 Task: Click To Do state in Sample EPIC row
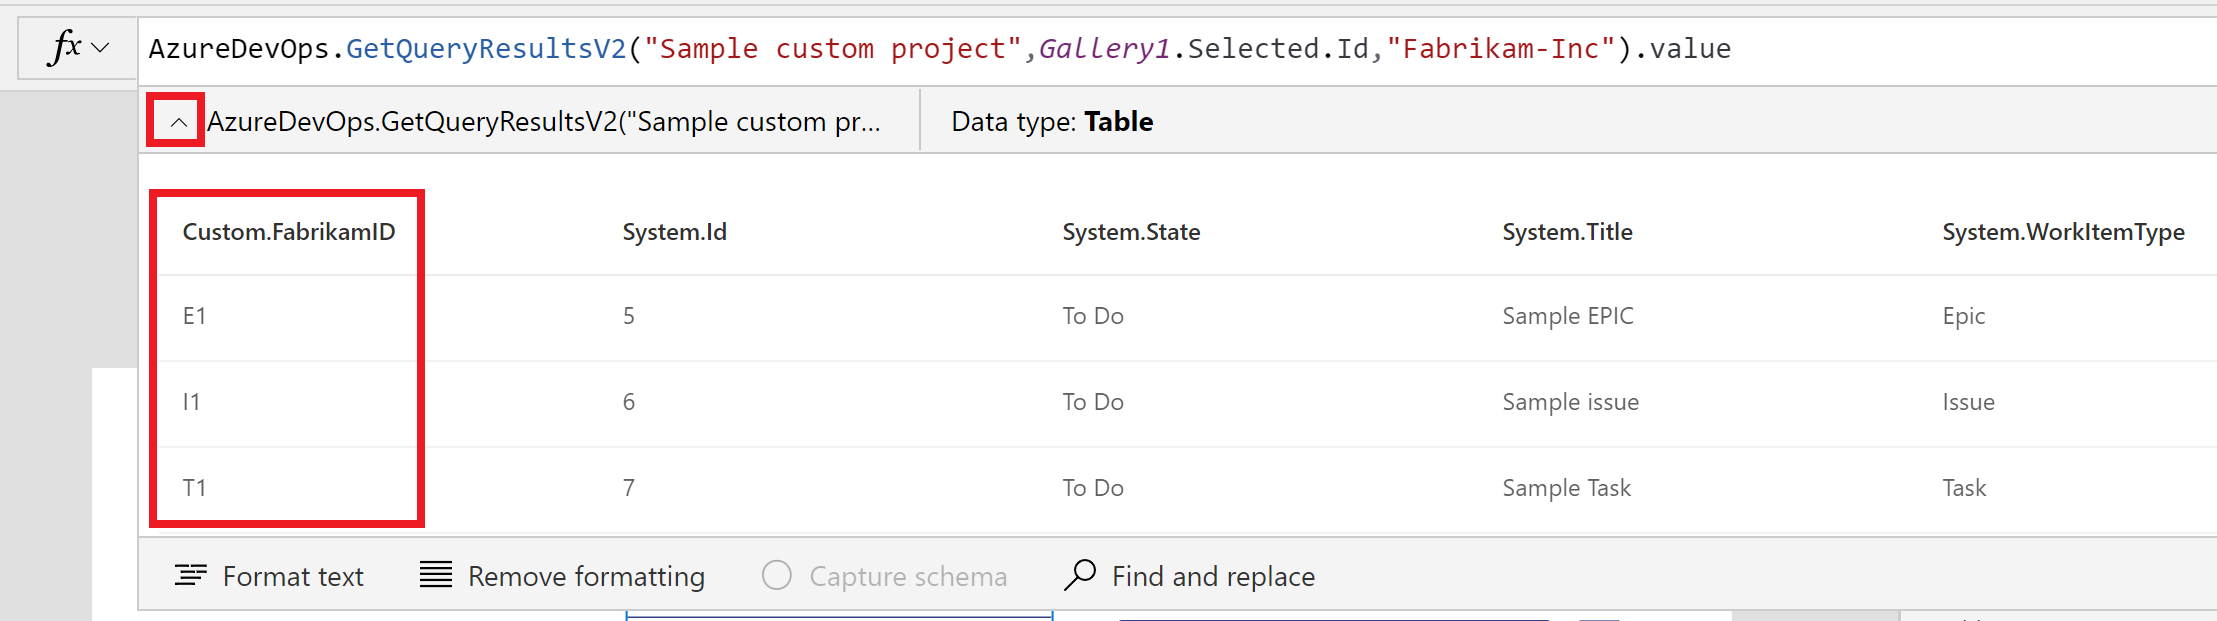point(1093,316)
